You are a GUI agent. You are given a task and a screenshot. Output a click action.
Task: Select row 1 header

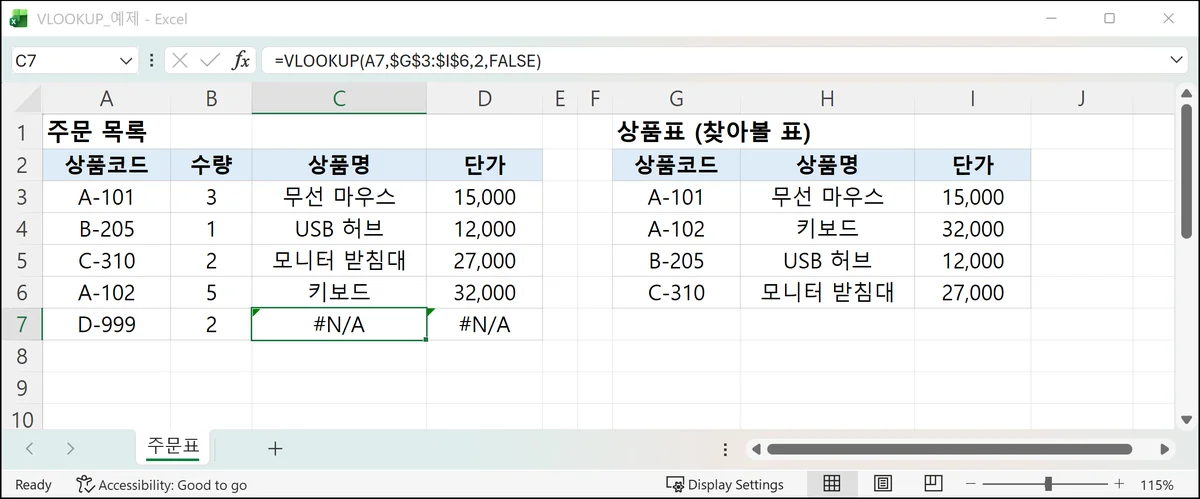click(x=21, y=132)
